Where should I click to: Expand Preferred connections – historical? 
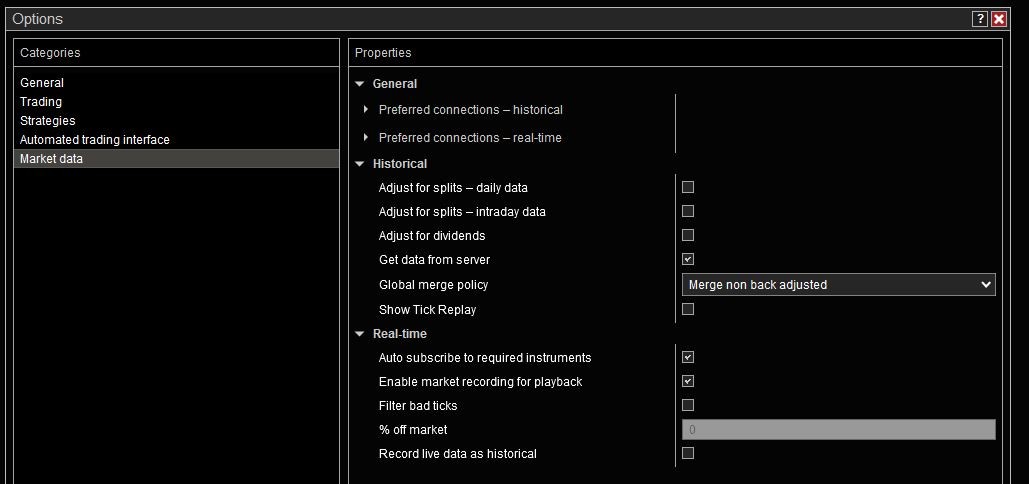click(x=367, y=110)
